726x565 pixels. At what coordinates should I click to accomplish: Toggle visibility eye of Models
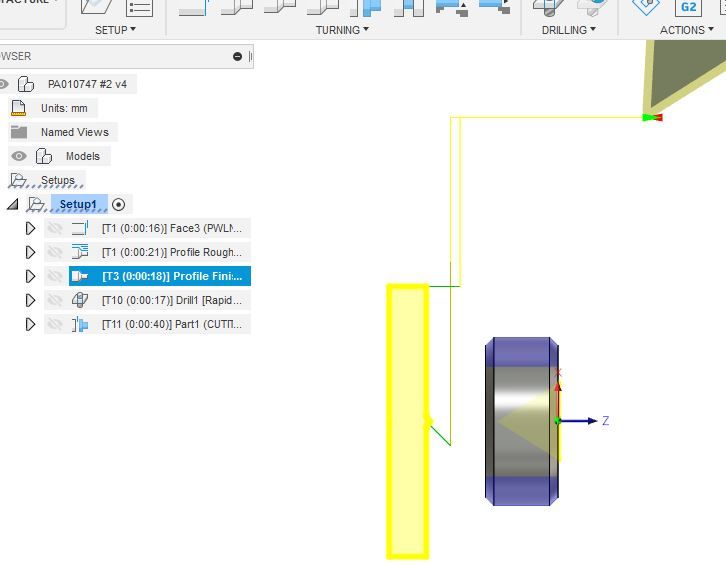point(19,156)
